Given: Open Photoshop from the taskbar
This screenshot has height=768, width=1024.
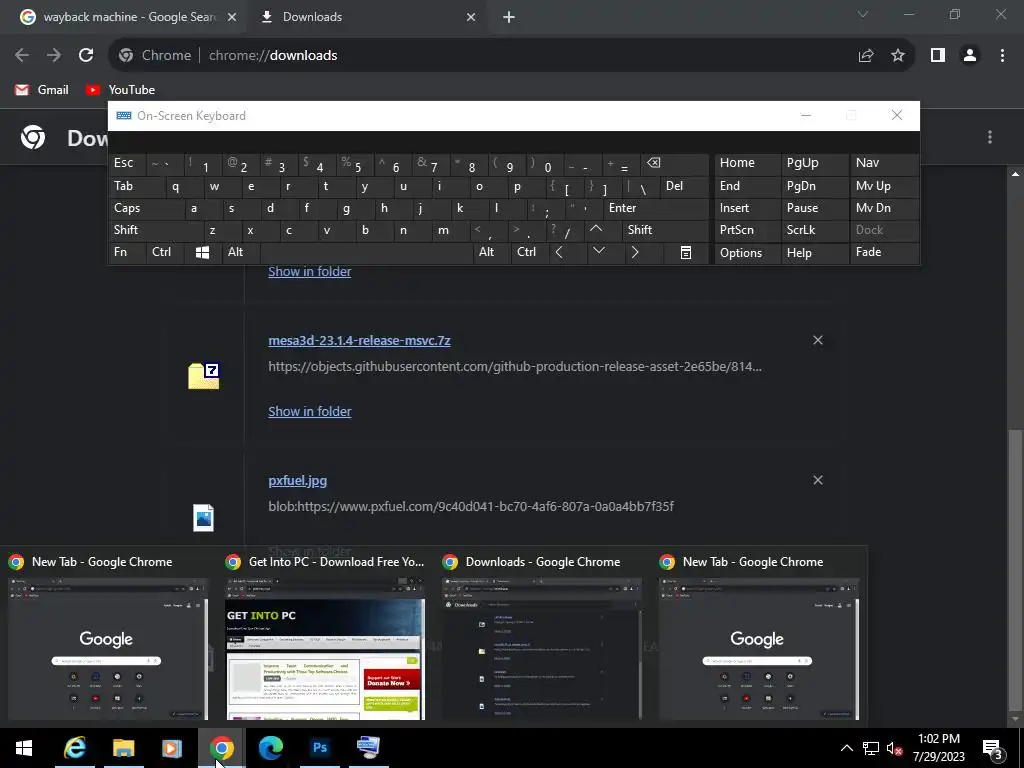Looking at the screenshot, I should (319, 748).
